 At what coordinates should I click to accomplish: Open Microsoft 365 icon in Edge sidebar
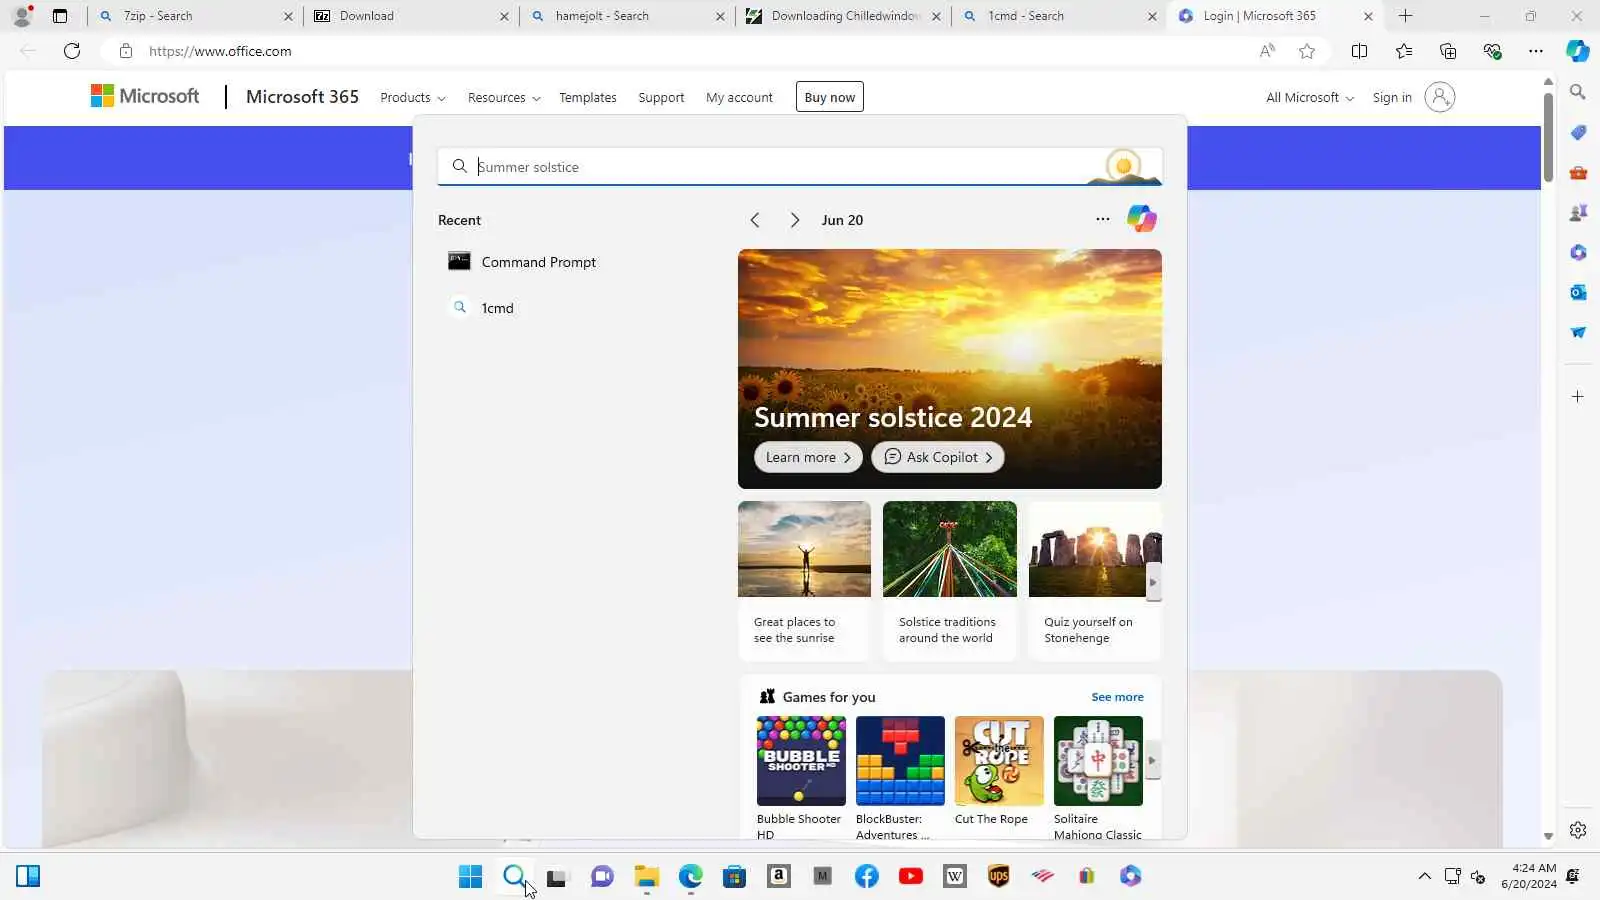1578,252
